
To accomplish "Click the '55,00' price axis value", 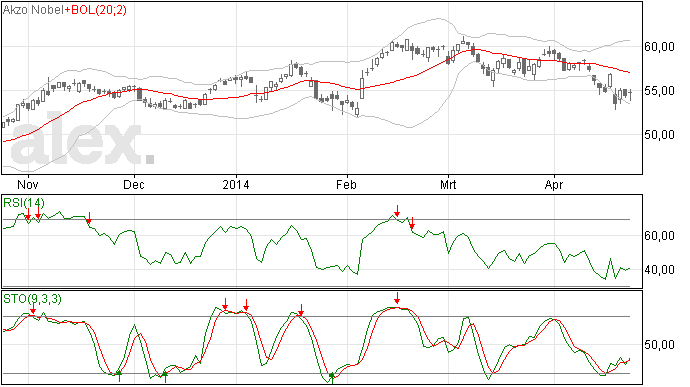I will (x=659, y=91).
